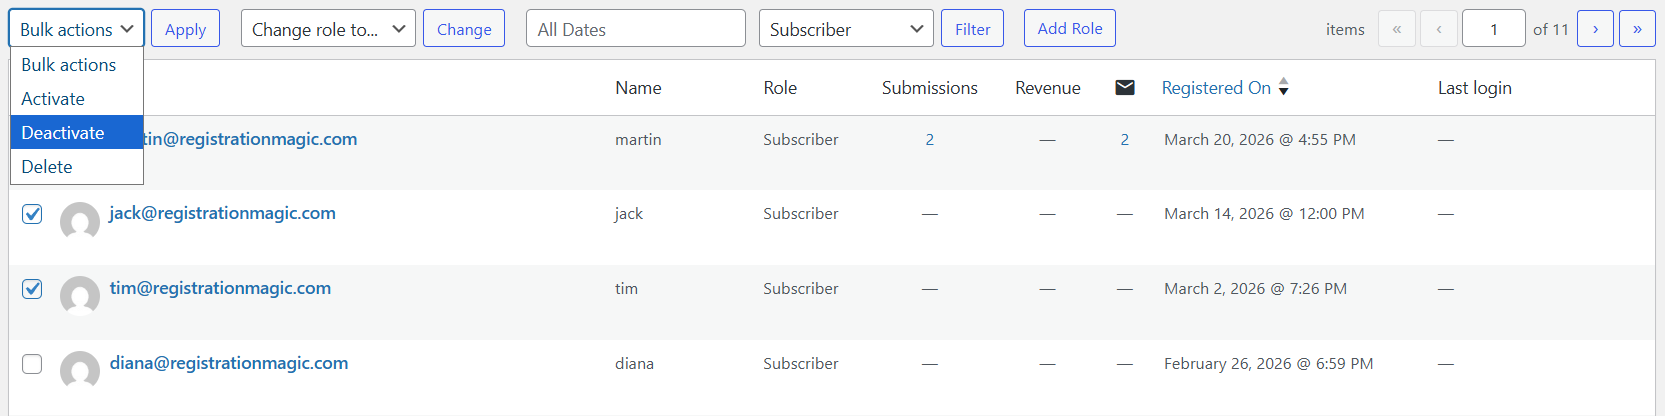Select Deactivate from bulk actions menu

[77, 133]
